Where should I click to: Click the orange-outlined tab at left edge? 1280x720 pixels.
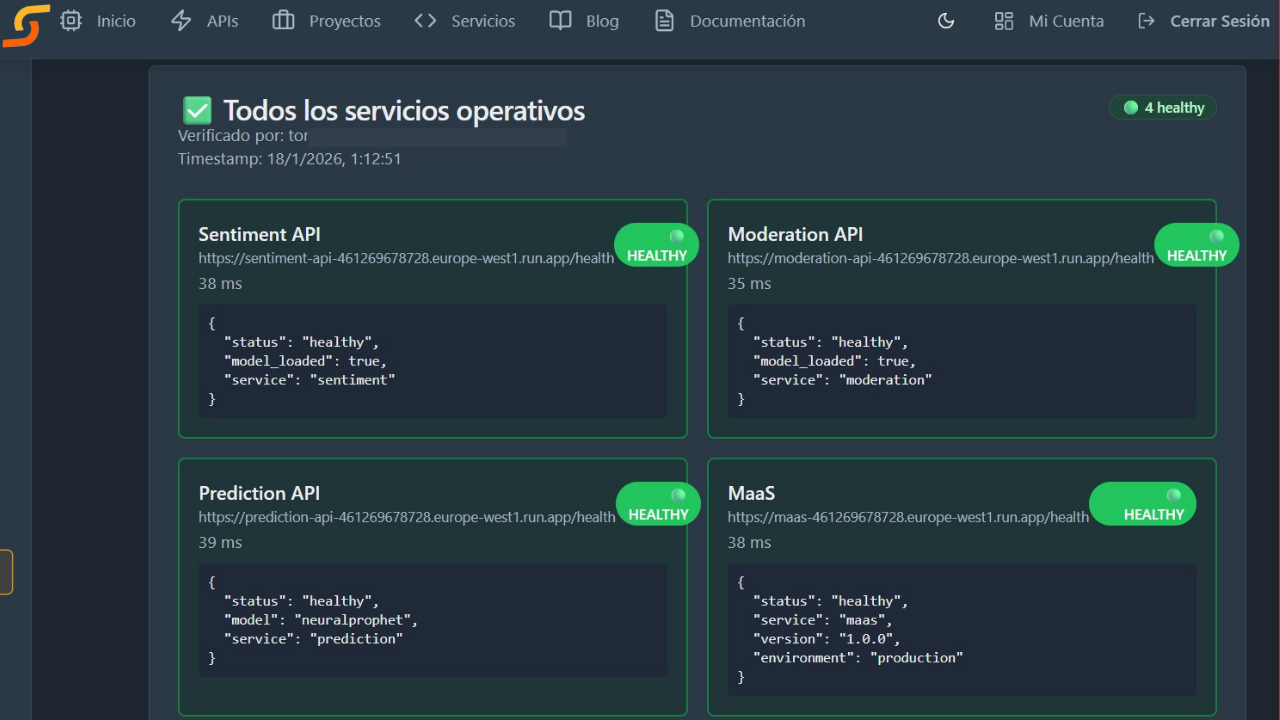(6, 572)
